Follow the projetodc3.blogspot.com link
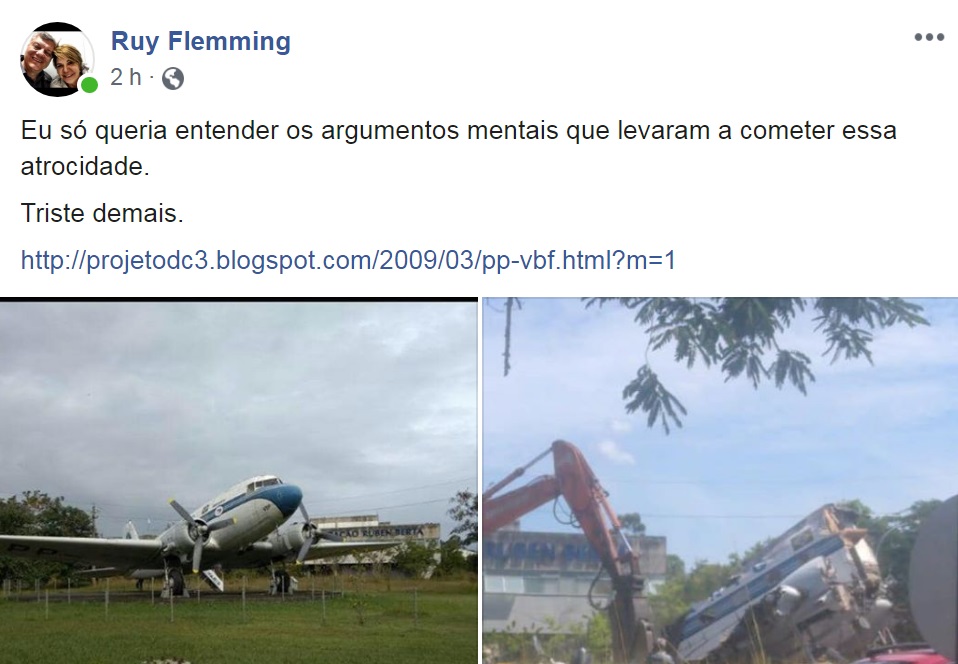Viewport: 958px width, 664px height. 348,260
